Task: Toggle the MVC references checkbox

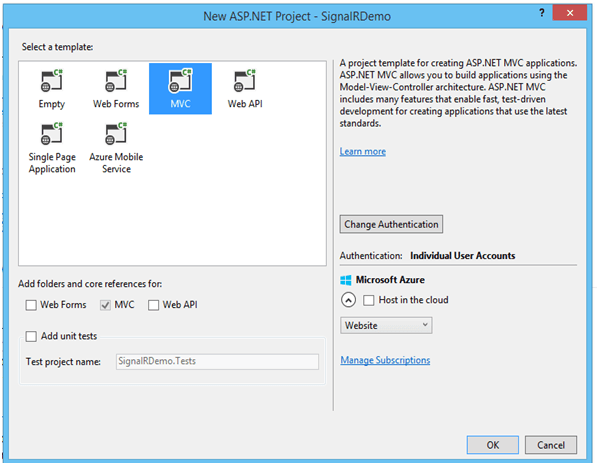Action: click(x=105, y=305)
